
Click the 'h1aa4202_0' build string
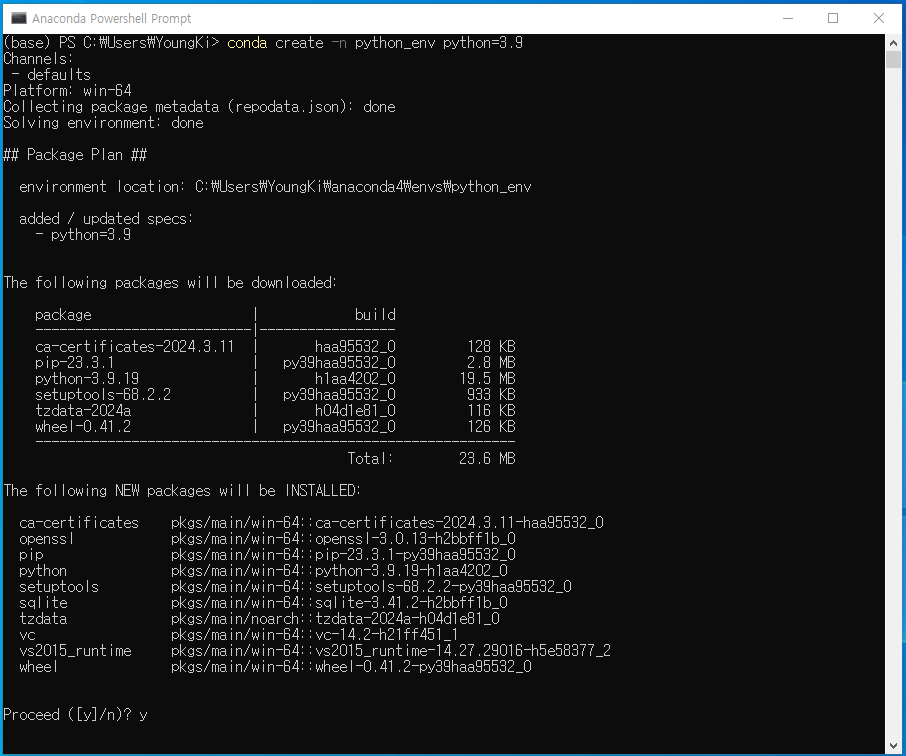355,379
